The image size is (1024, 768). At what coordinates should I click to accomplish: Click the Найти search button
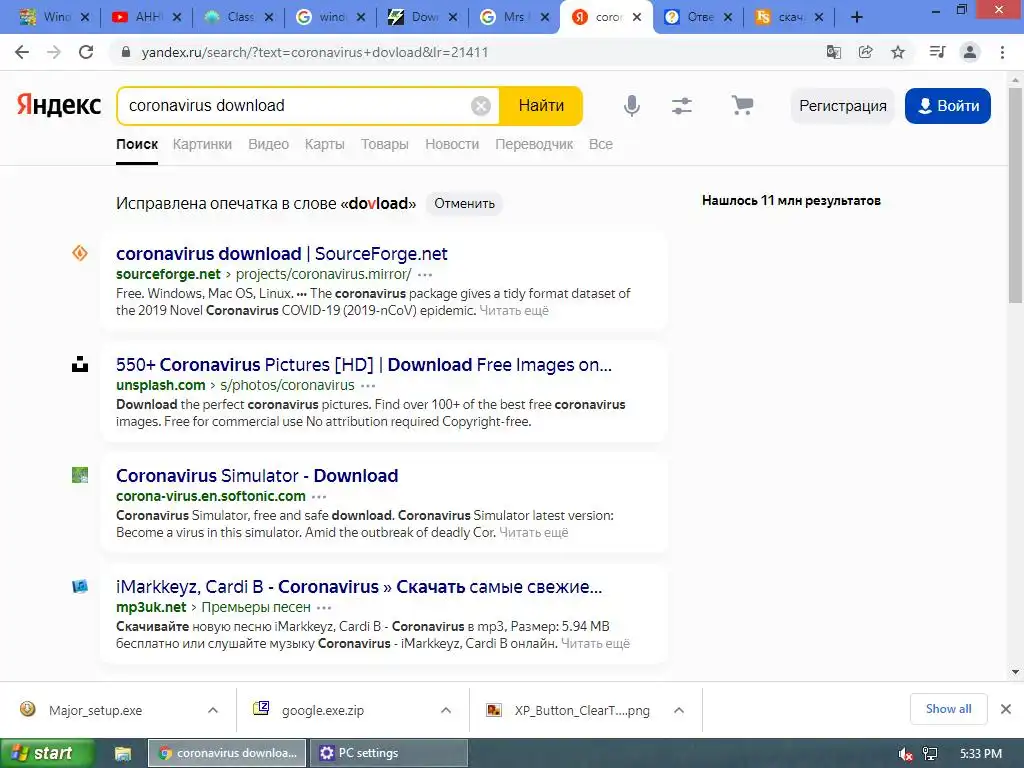coord(541,106)
